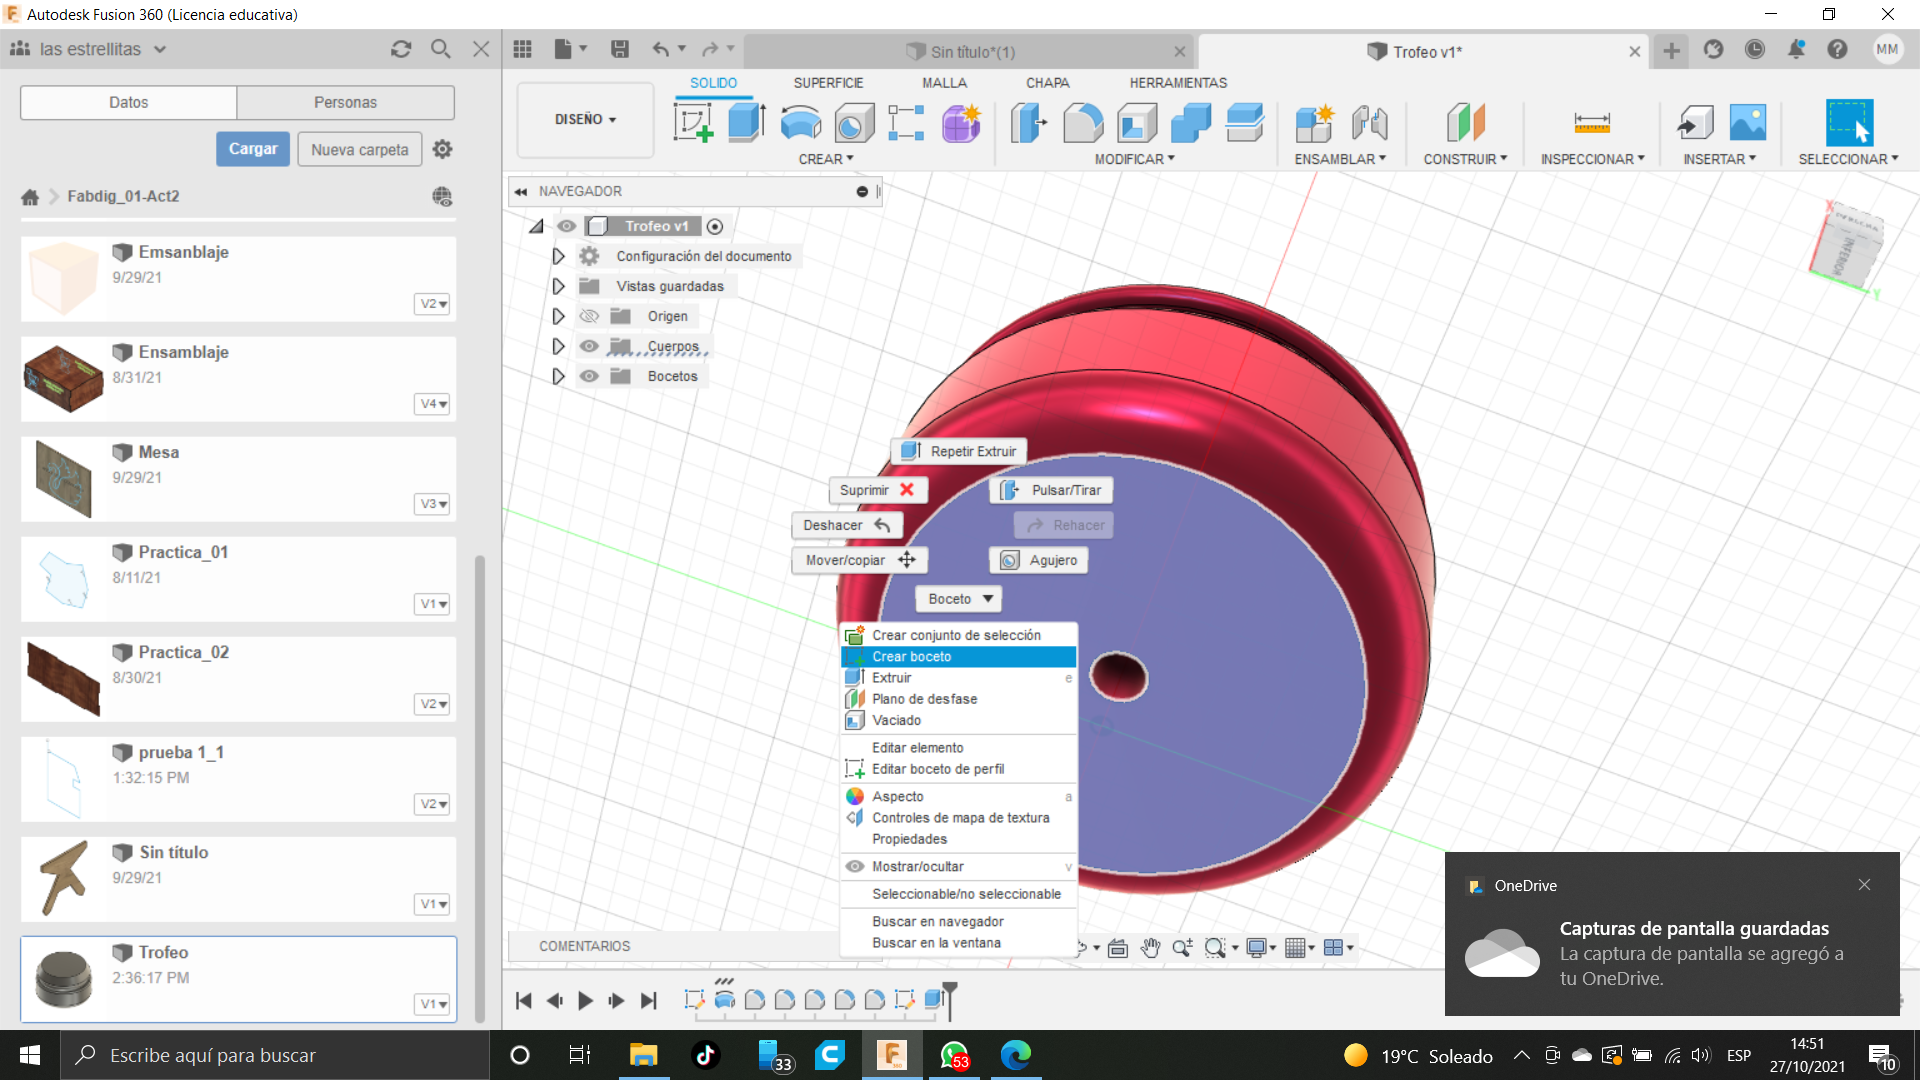Open the job status clock icon
Screen dimensions: 1920x1080
pyautogui.click(x=1755, y=49)
